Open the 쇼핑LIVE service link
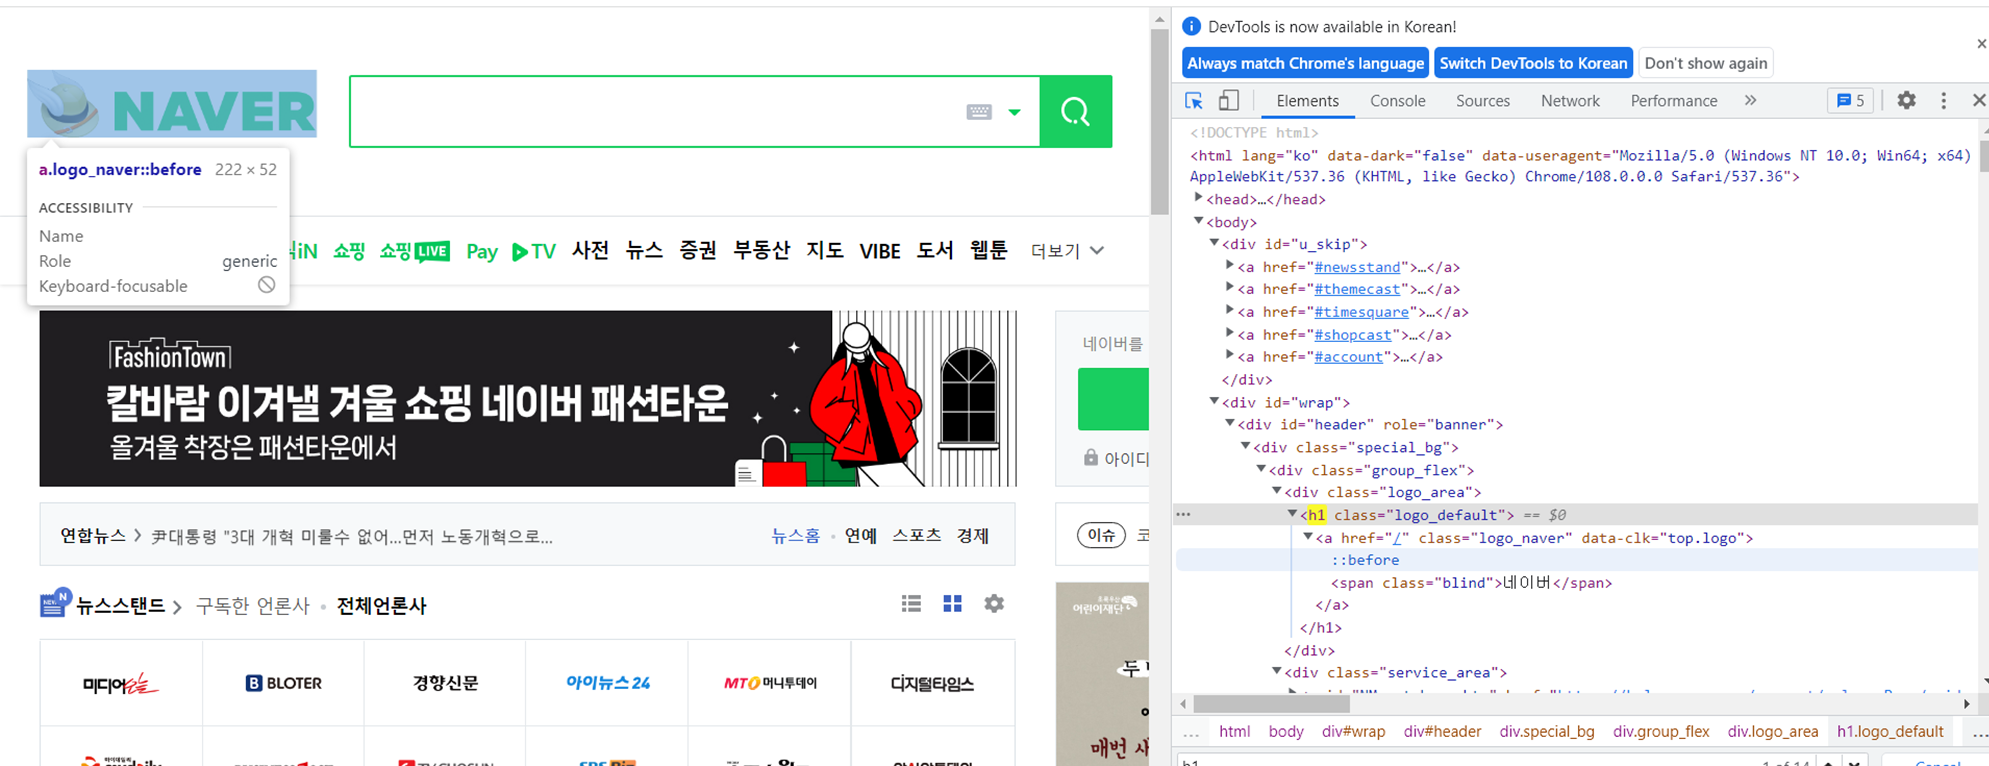Viewport: 1989px width, 766px height. click(414, 251)
